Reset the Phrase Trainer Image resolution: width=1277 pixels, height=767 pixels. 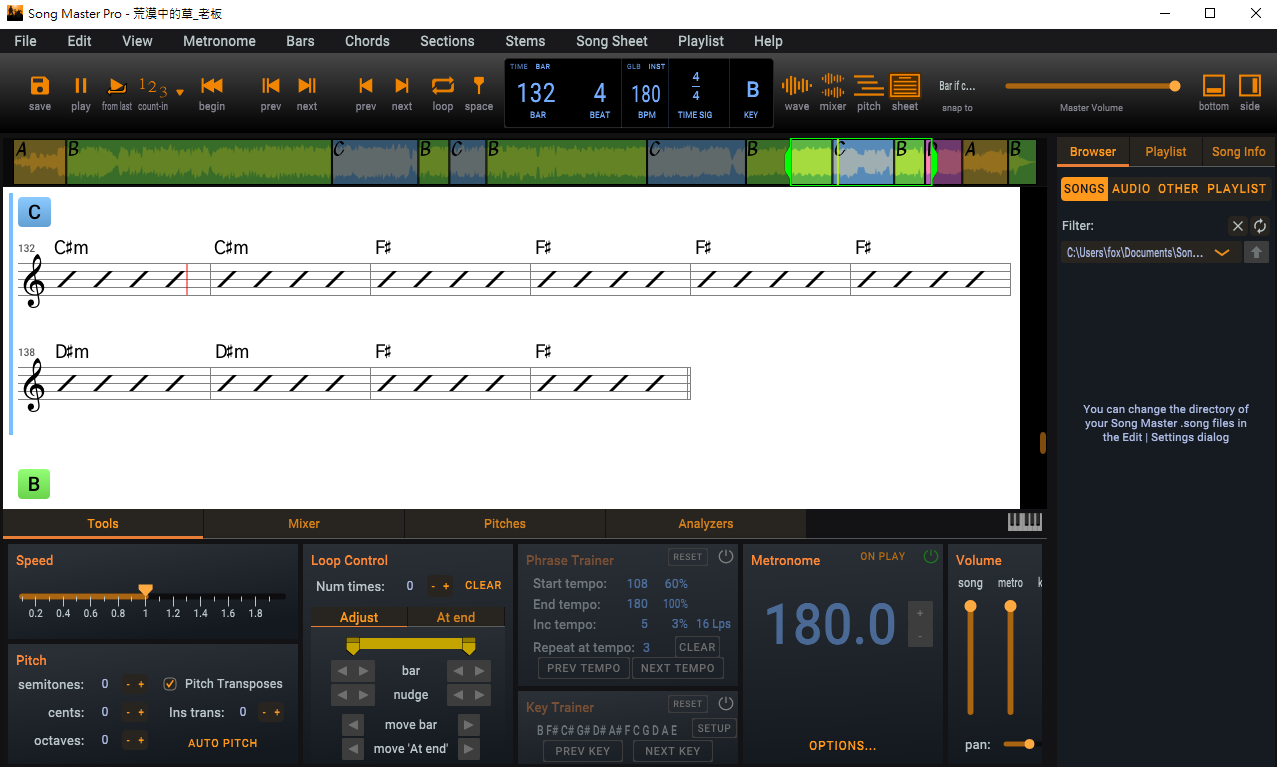pyautogui.click(x=687, y=557)
